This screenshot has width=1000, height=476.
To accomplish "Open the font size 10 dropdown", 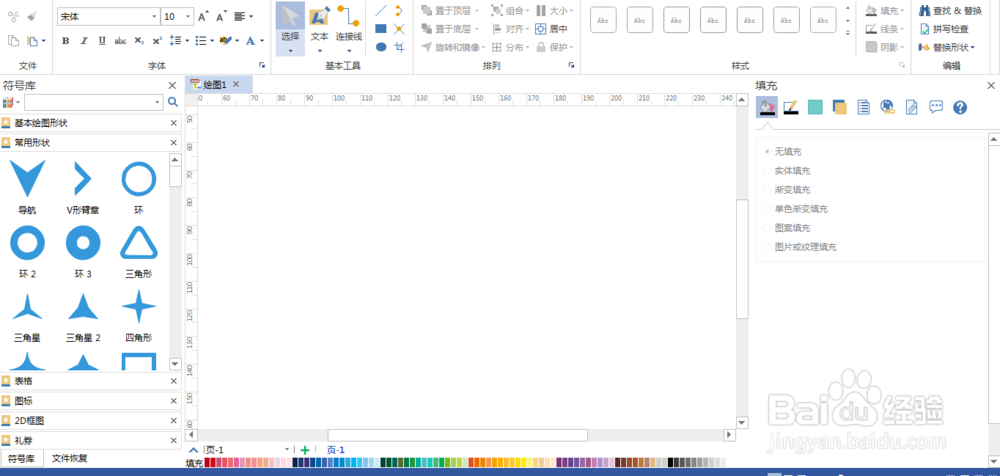I will coord(188,17).
